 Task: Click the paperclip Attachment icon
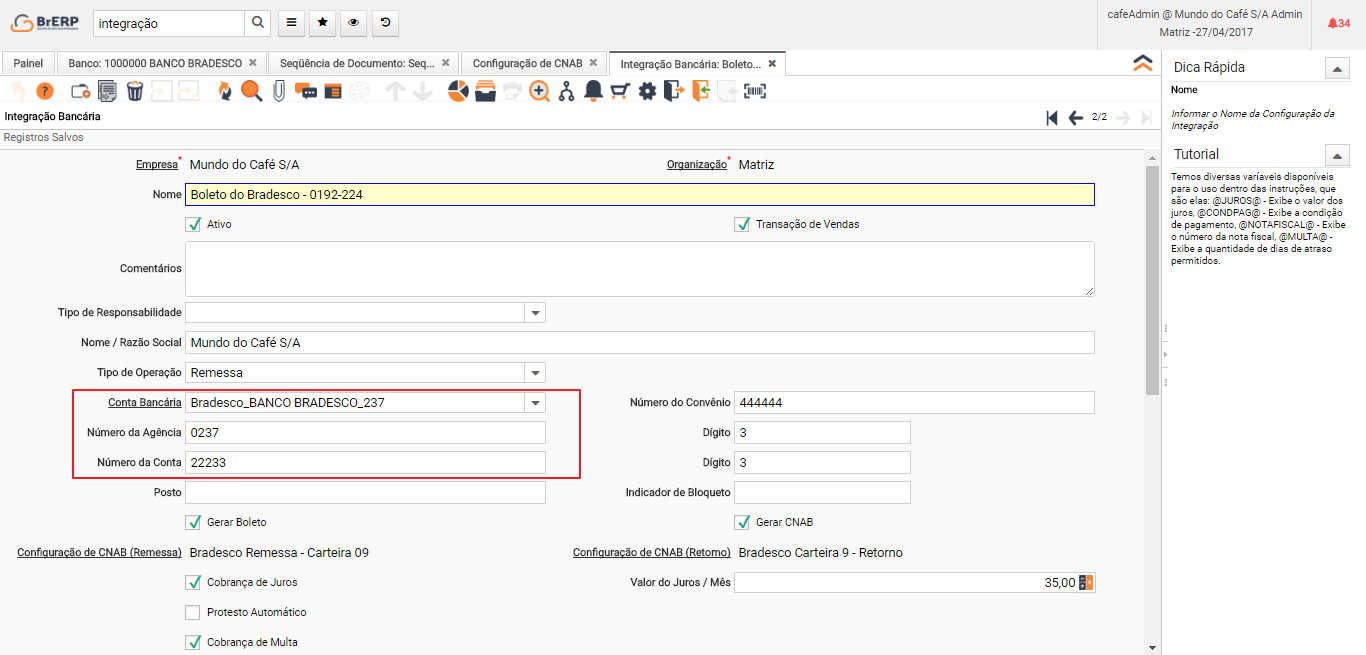pos(279,91)
